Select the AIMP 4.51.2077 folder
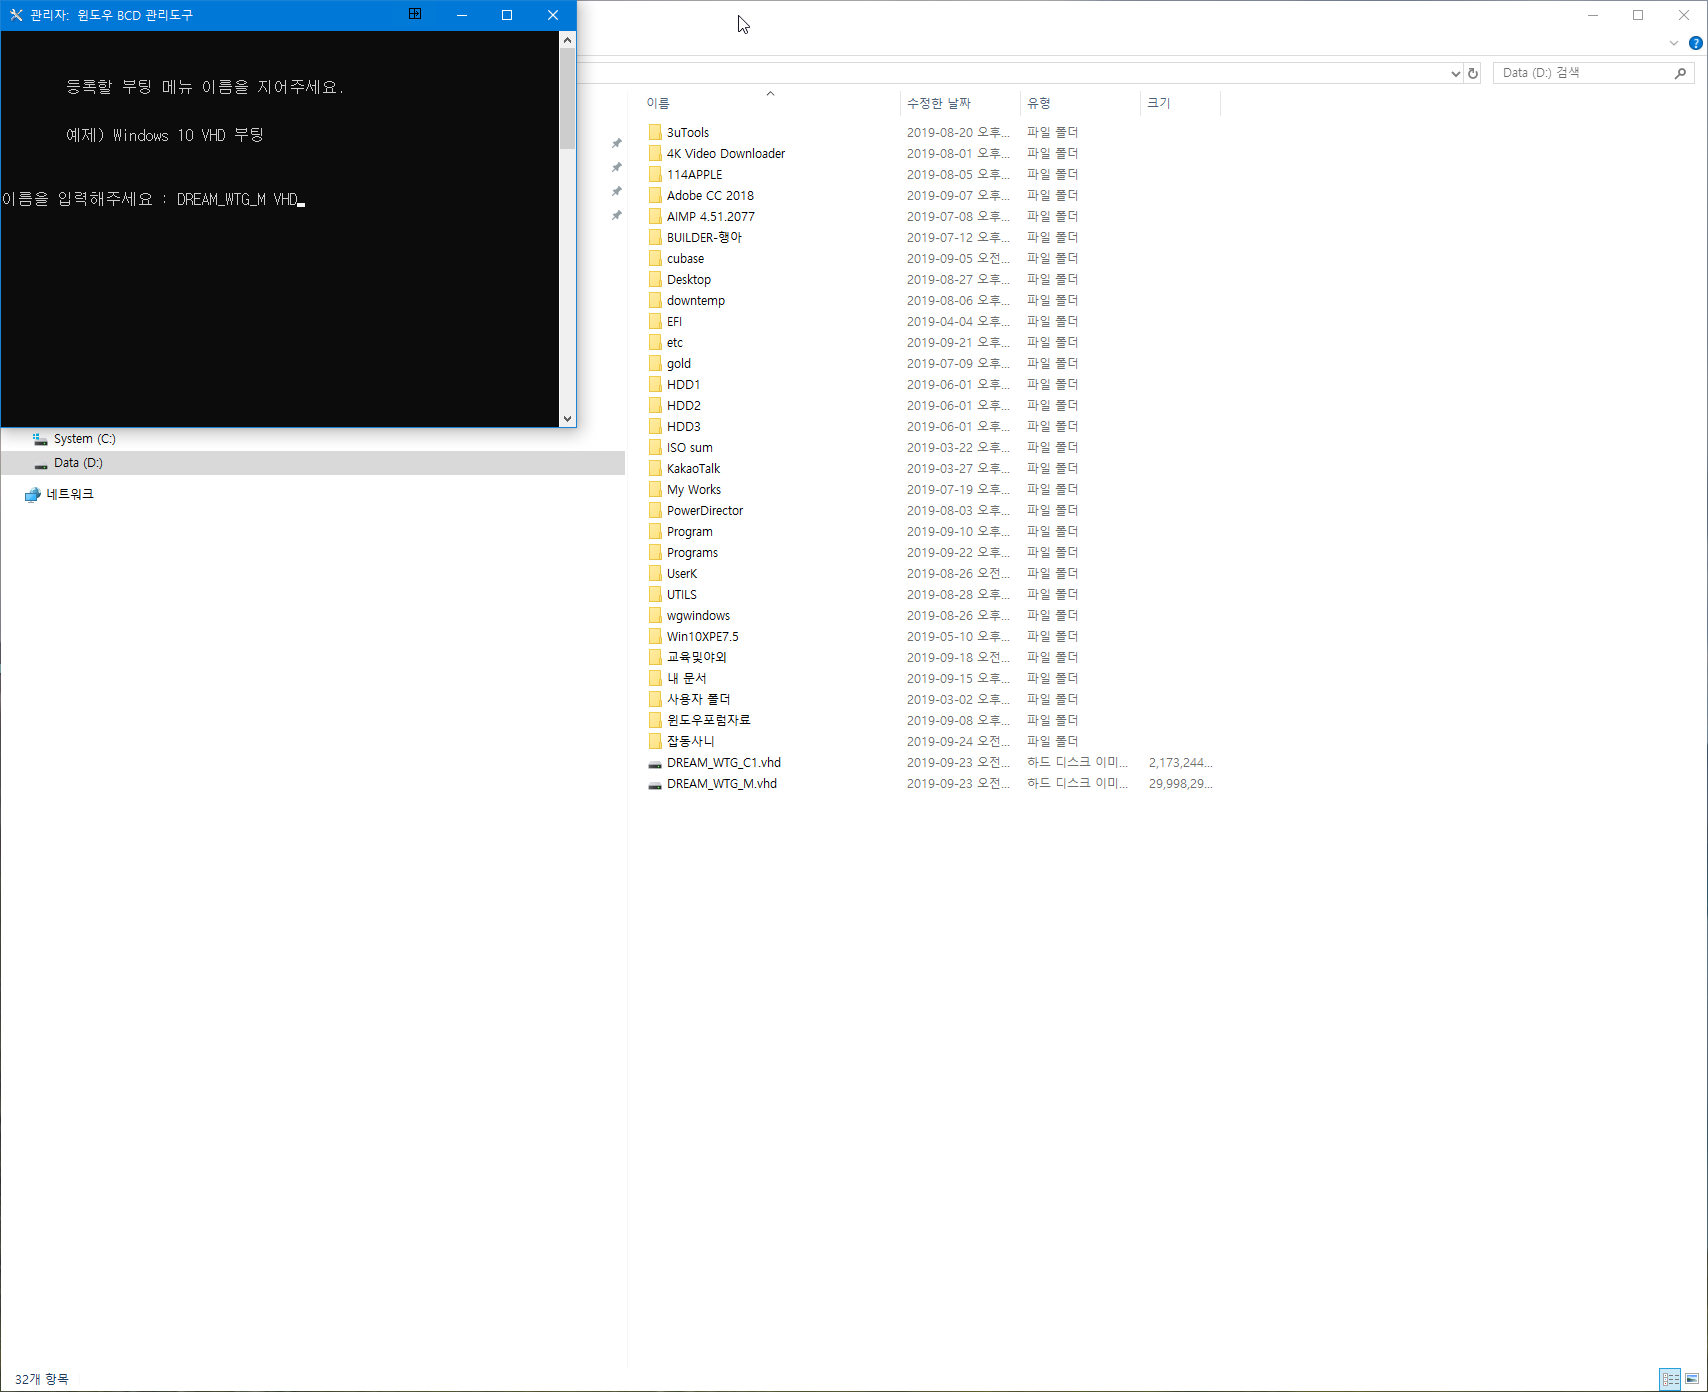 711,216
